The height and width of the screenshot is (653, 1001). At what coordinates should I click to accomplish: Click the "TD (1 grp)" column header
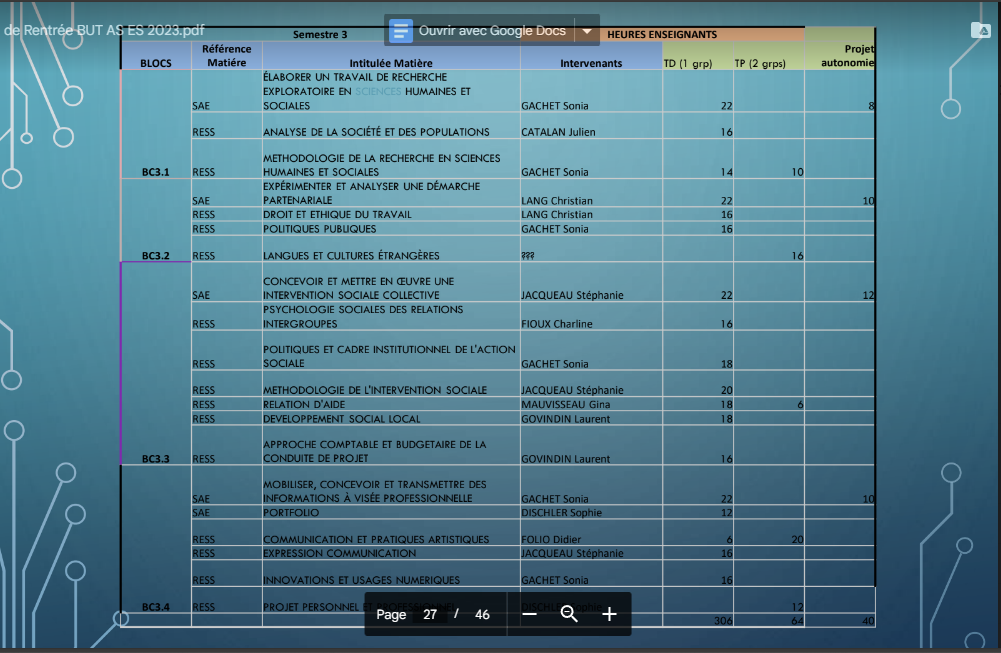688,63
